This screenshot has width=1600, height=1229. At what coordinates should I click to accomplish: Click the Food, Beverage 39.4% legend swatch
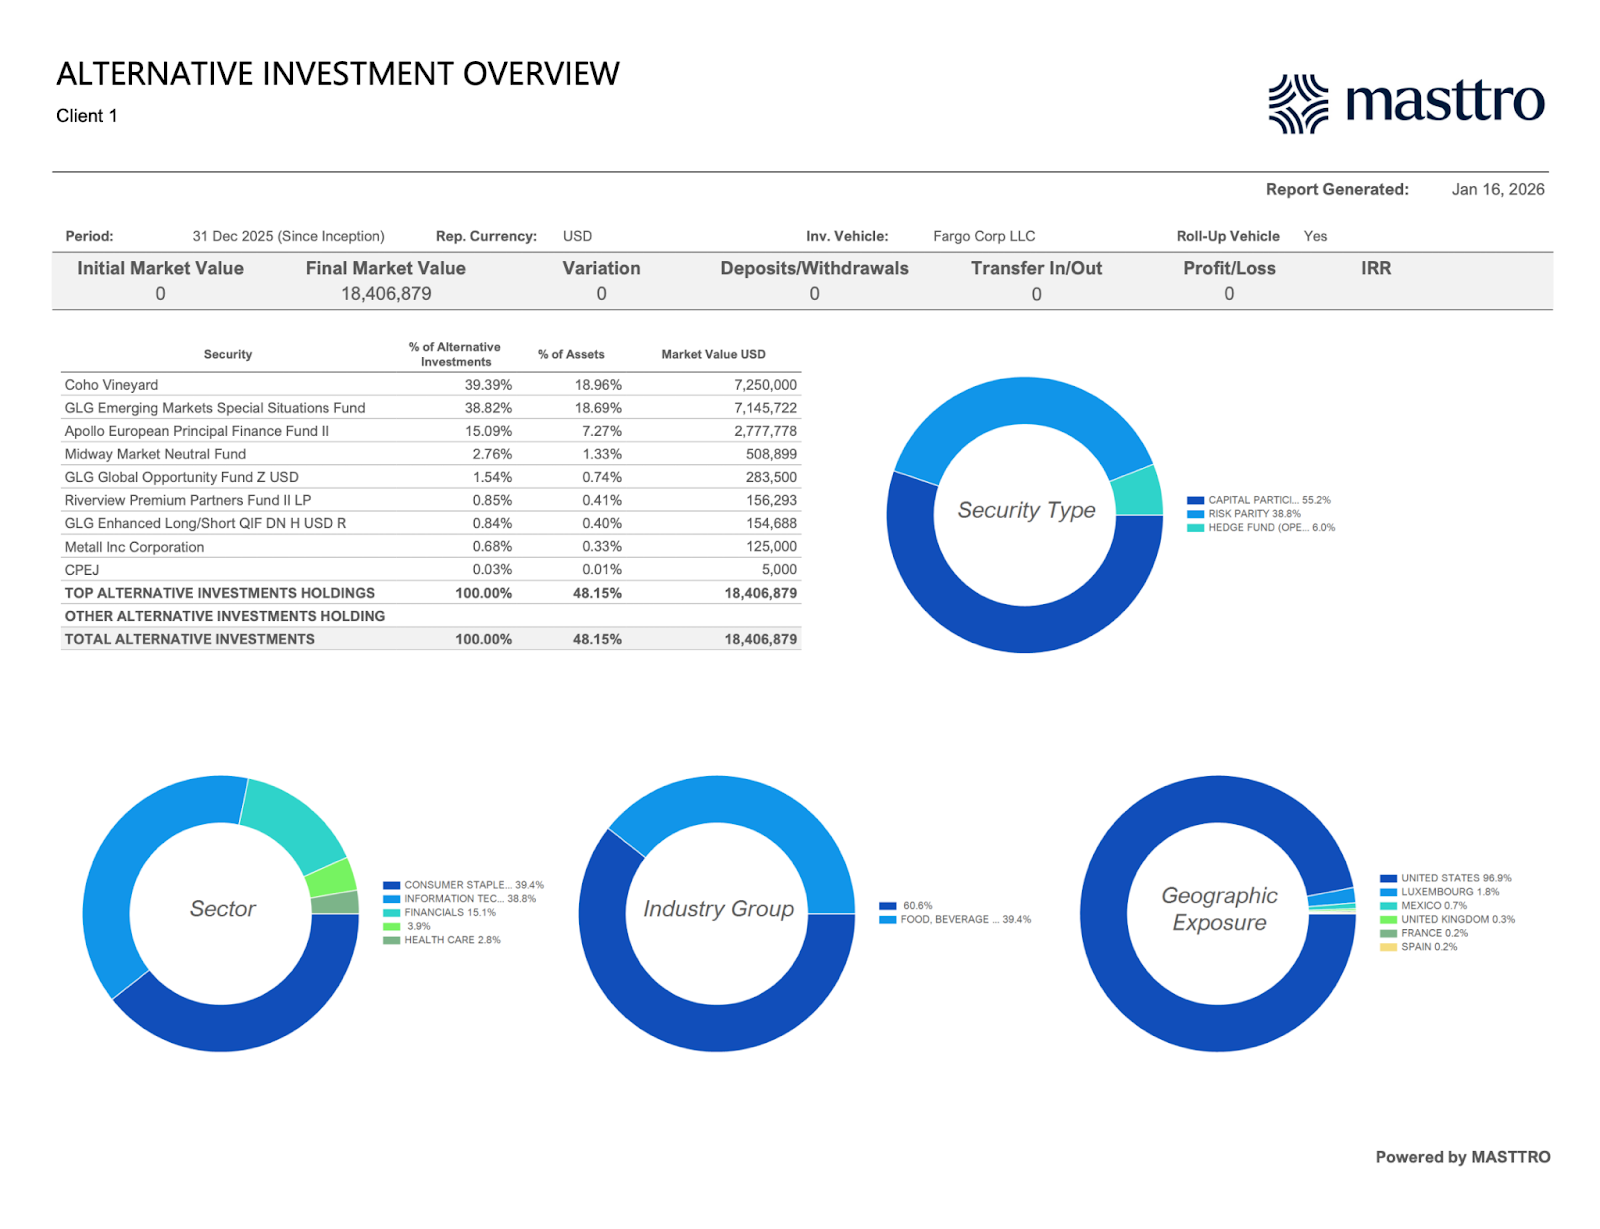(x=887, y=920)
